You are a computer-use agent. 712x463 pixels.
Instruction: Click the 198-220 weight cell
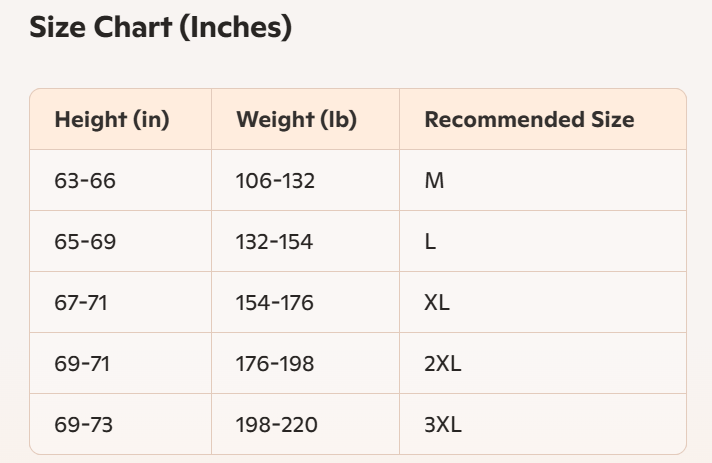tap(277, 425)
